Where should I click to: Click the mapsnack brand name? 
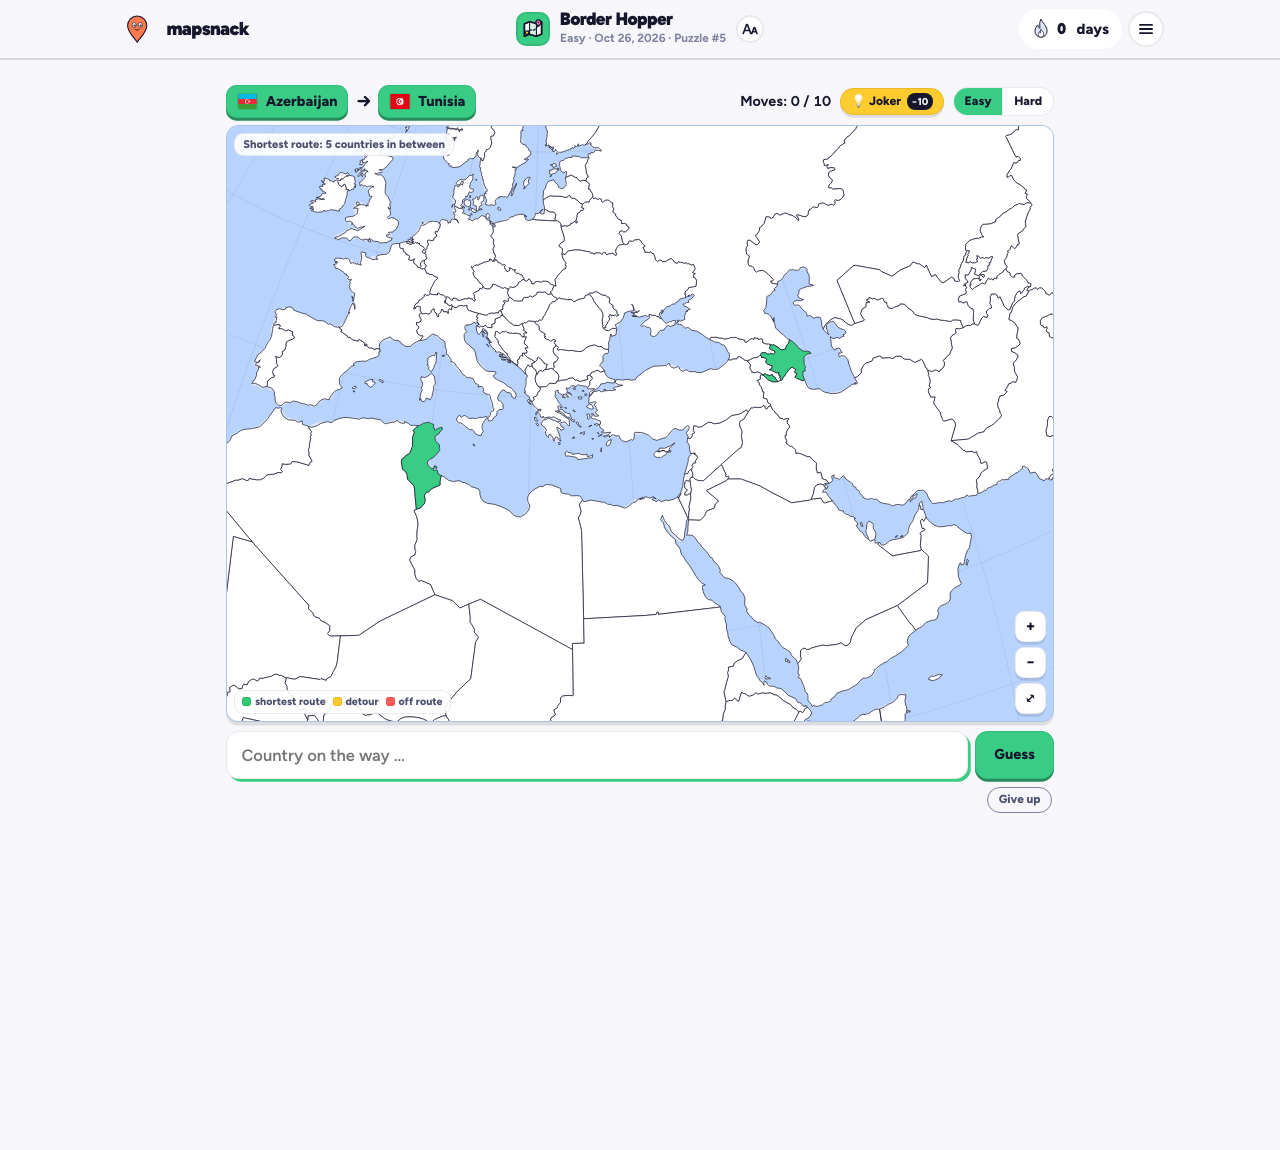(207, 29)
